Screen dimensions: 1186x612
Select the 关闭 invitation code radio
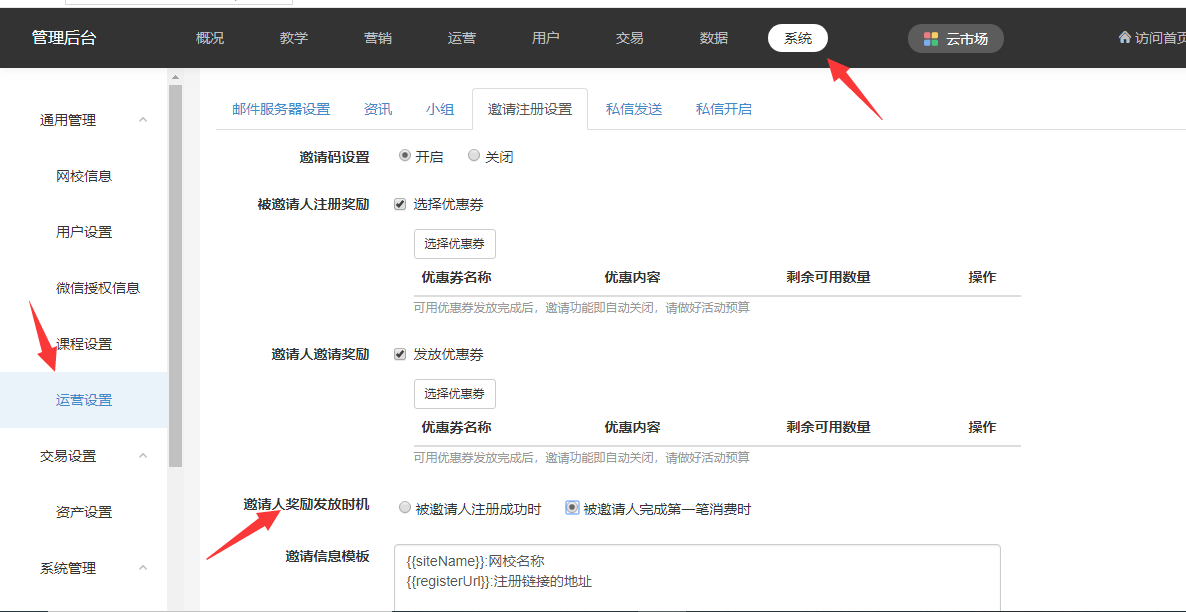coord(474,156)
